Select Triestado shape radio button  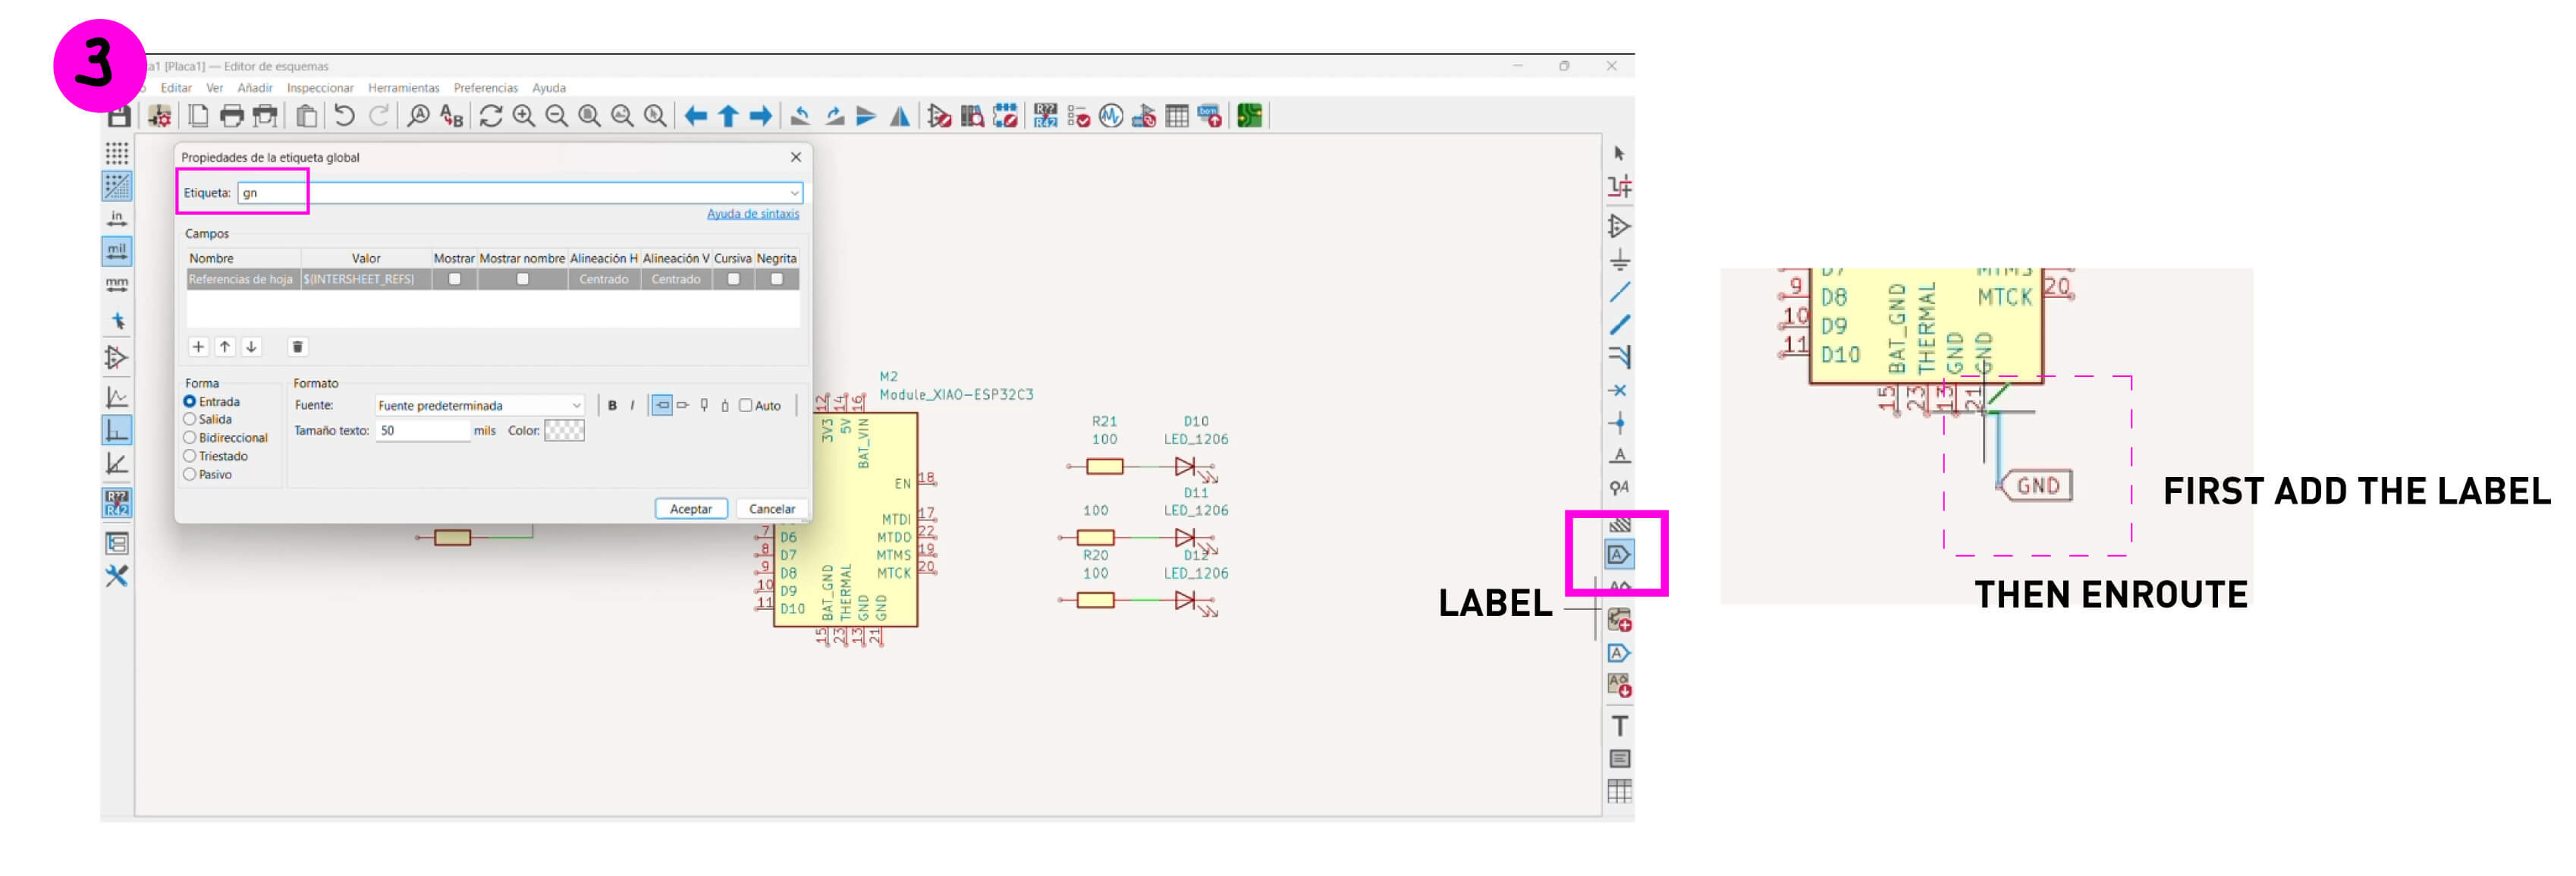click(x=189, y=456)
